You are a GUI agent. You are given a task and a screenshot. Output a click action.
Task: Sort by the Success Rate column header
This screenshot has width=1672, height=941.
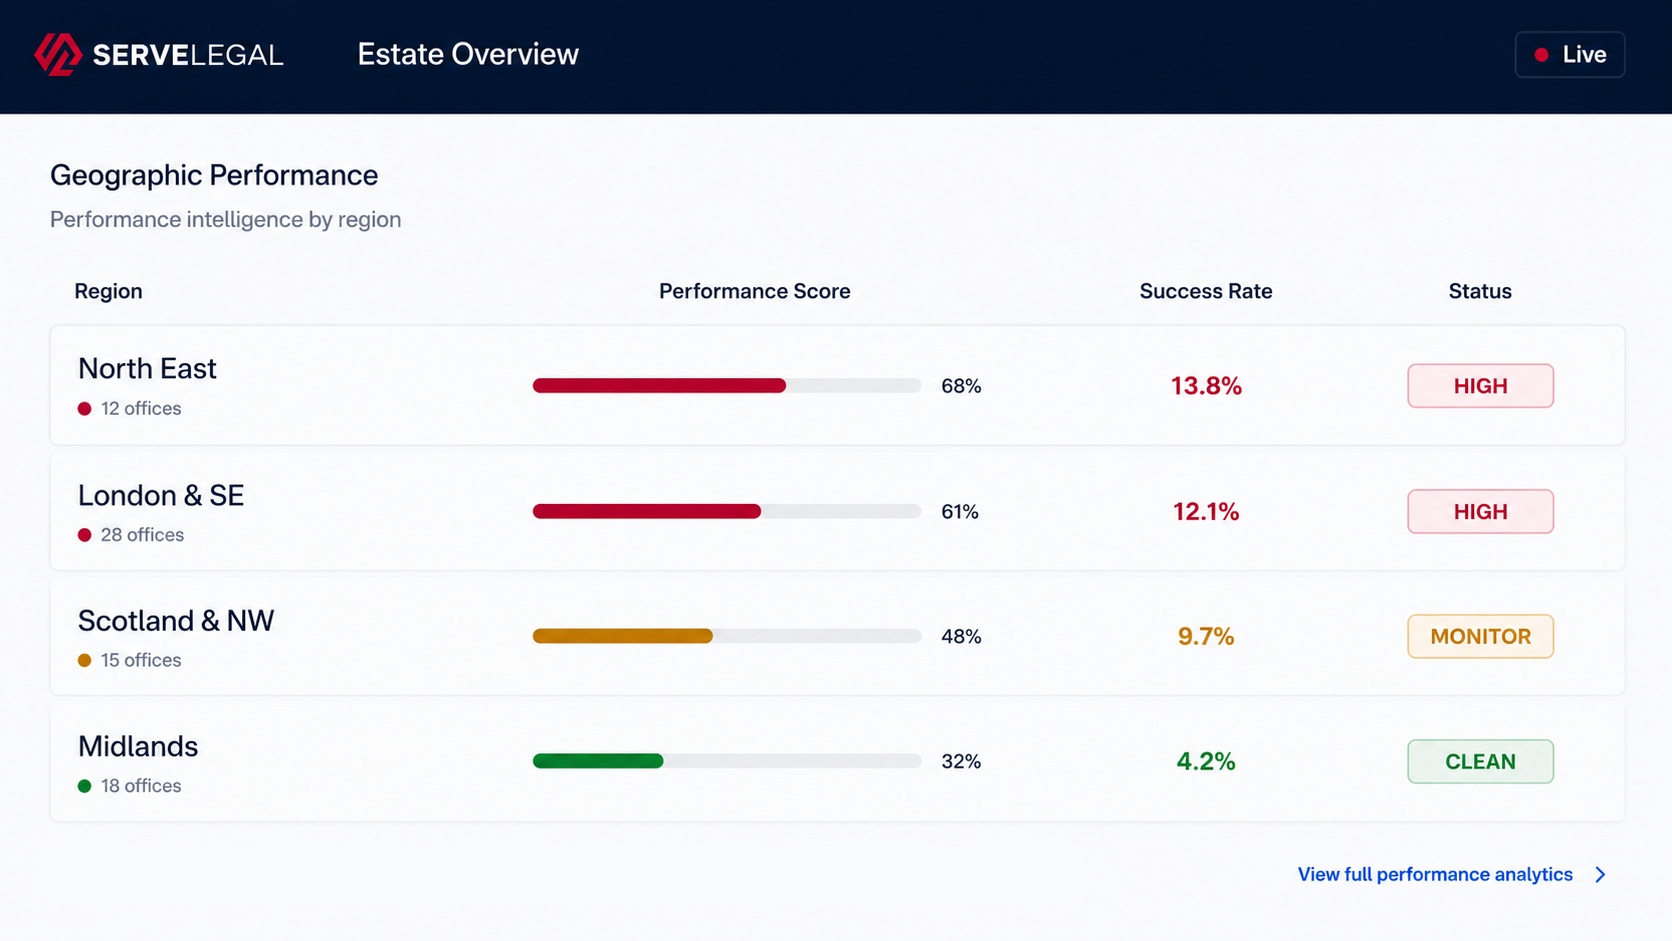click(x=1206, y=291)
